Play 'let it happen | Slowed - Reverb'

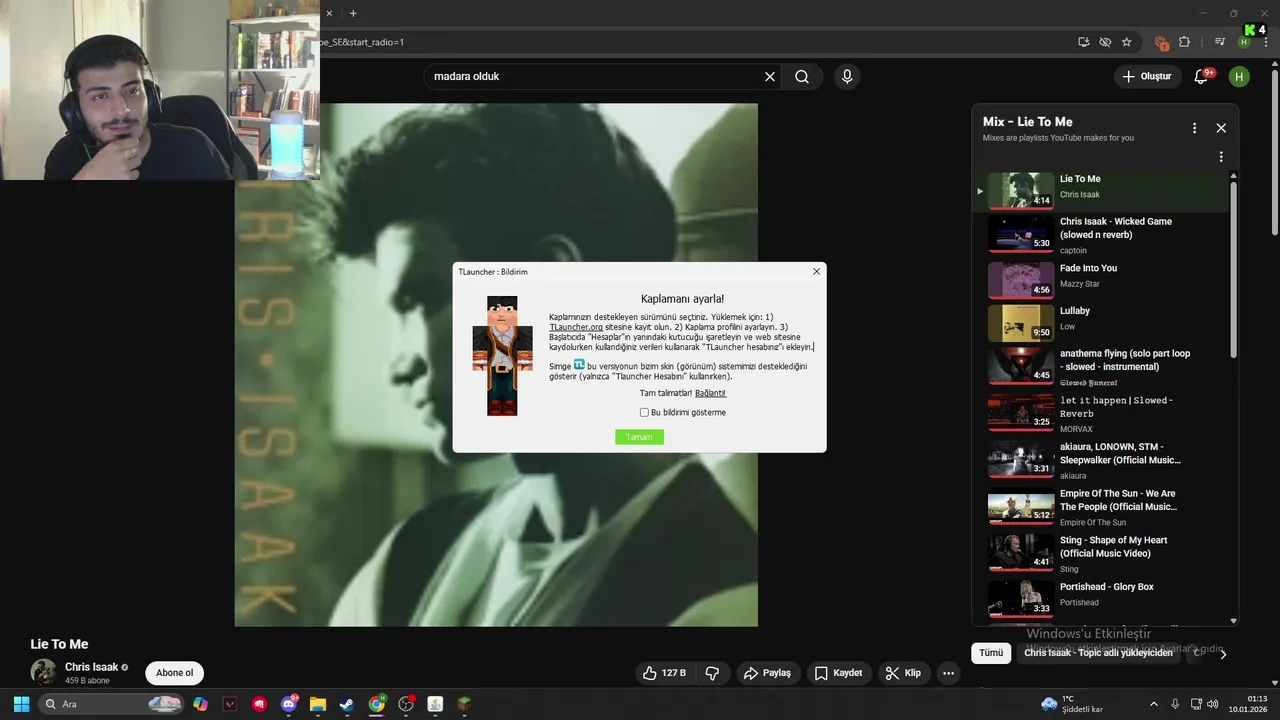click(1099, 413)
